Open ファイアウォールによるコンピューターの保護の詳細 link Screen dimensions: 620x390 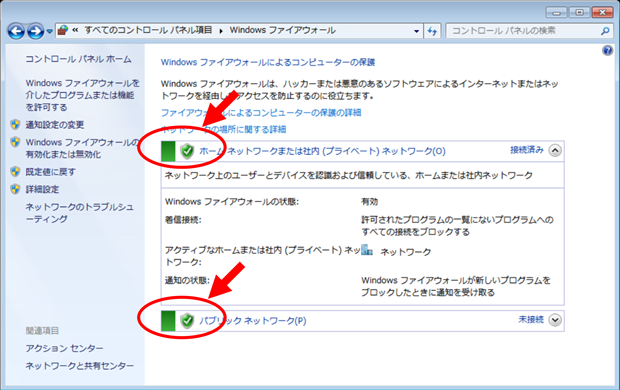(x=261, y=113)
